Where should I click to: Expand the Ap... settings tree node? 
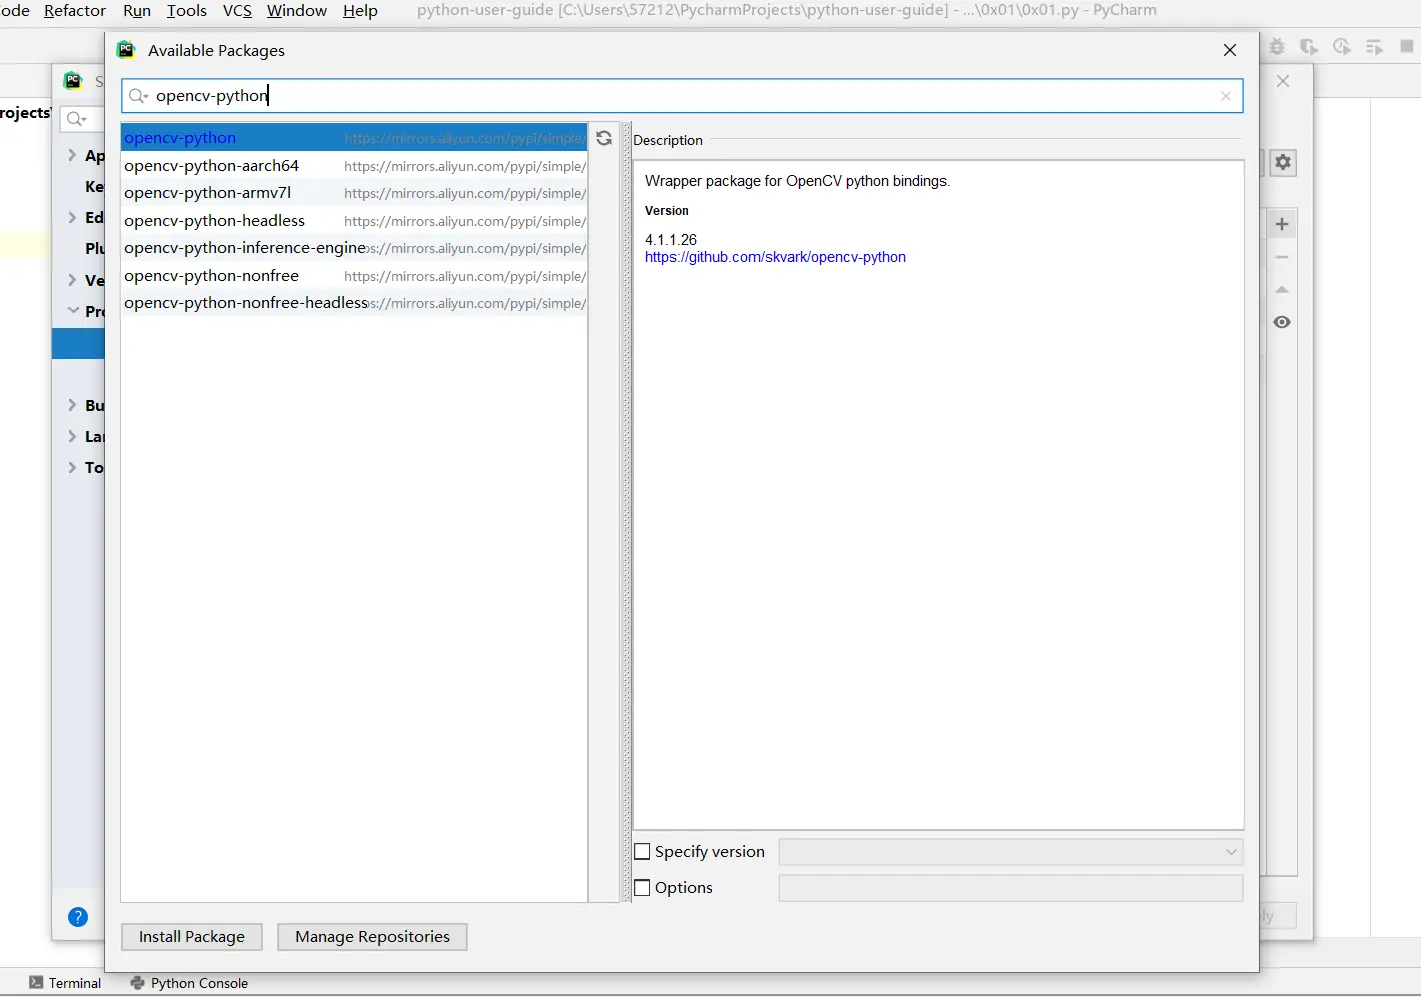click(x=72, y=155)
